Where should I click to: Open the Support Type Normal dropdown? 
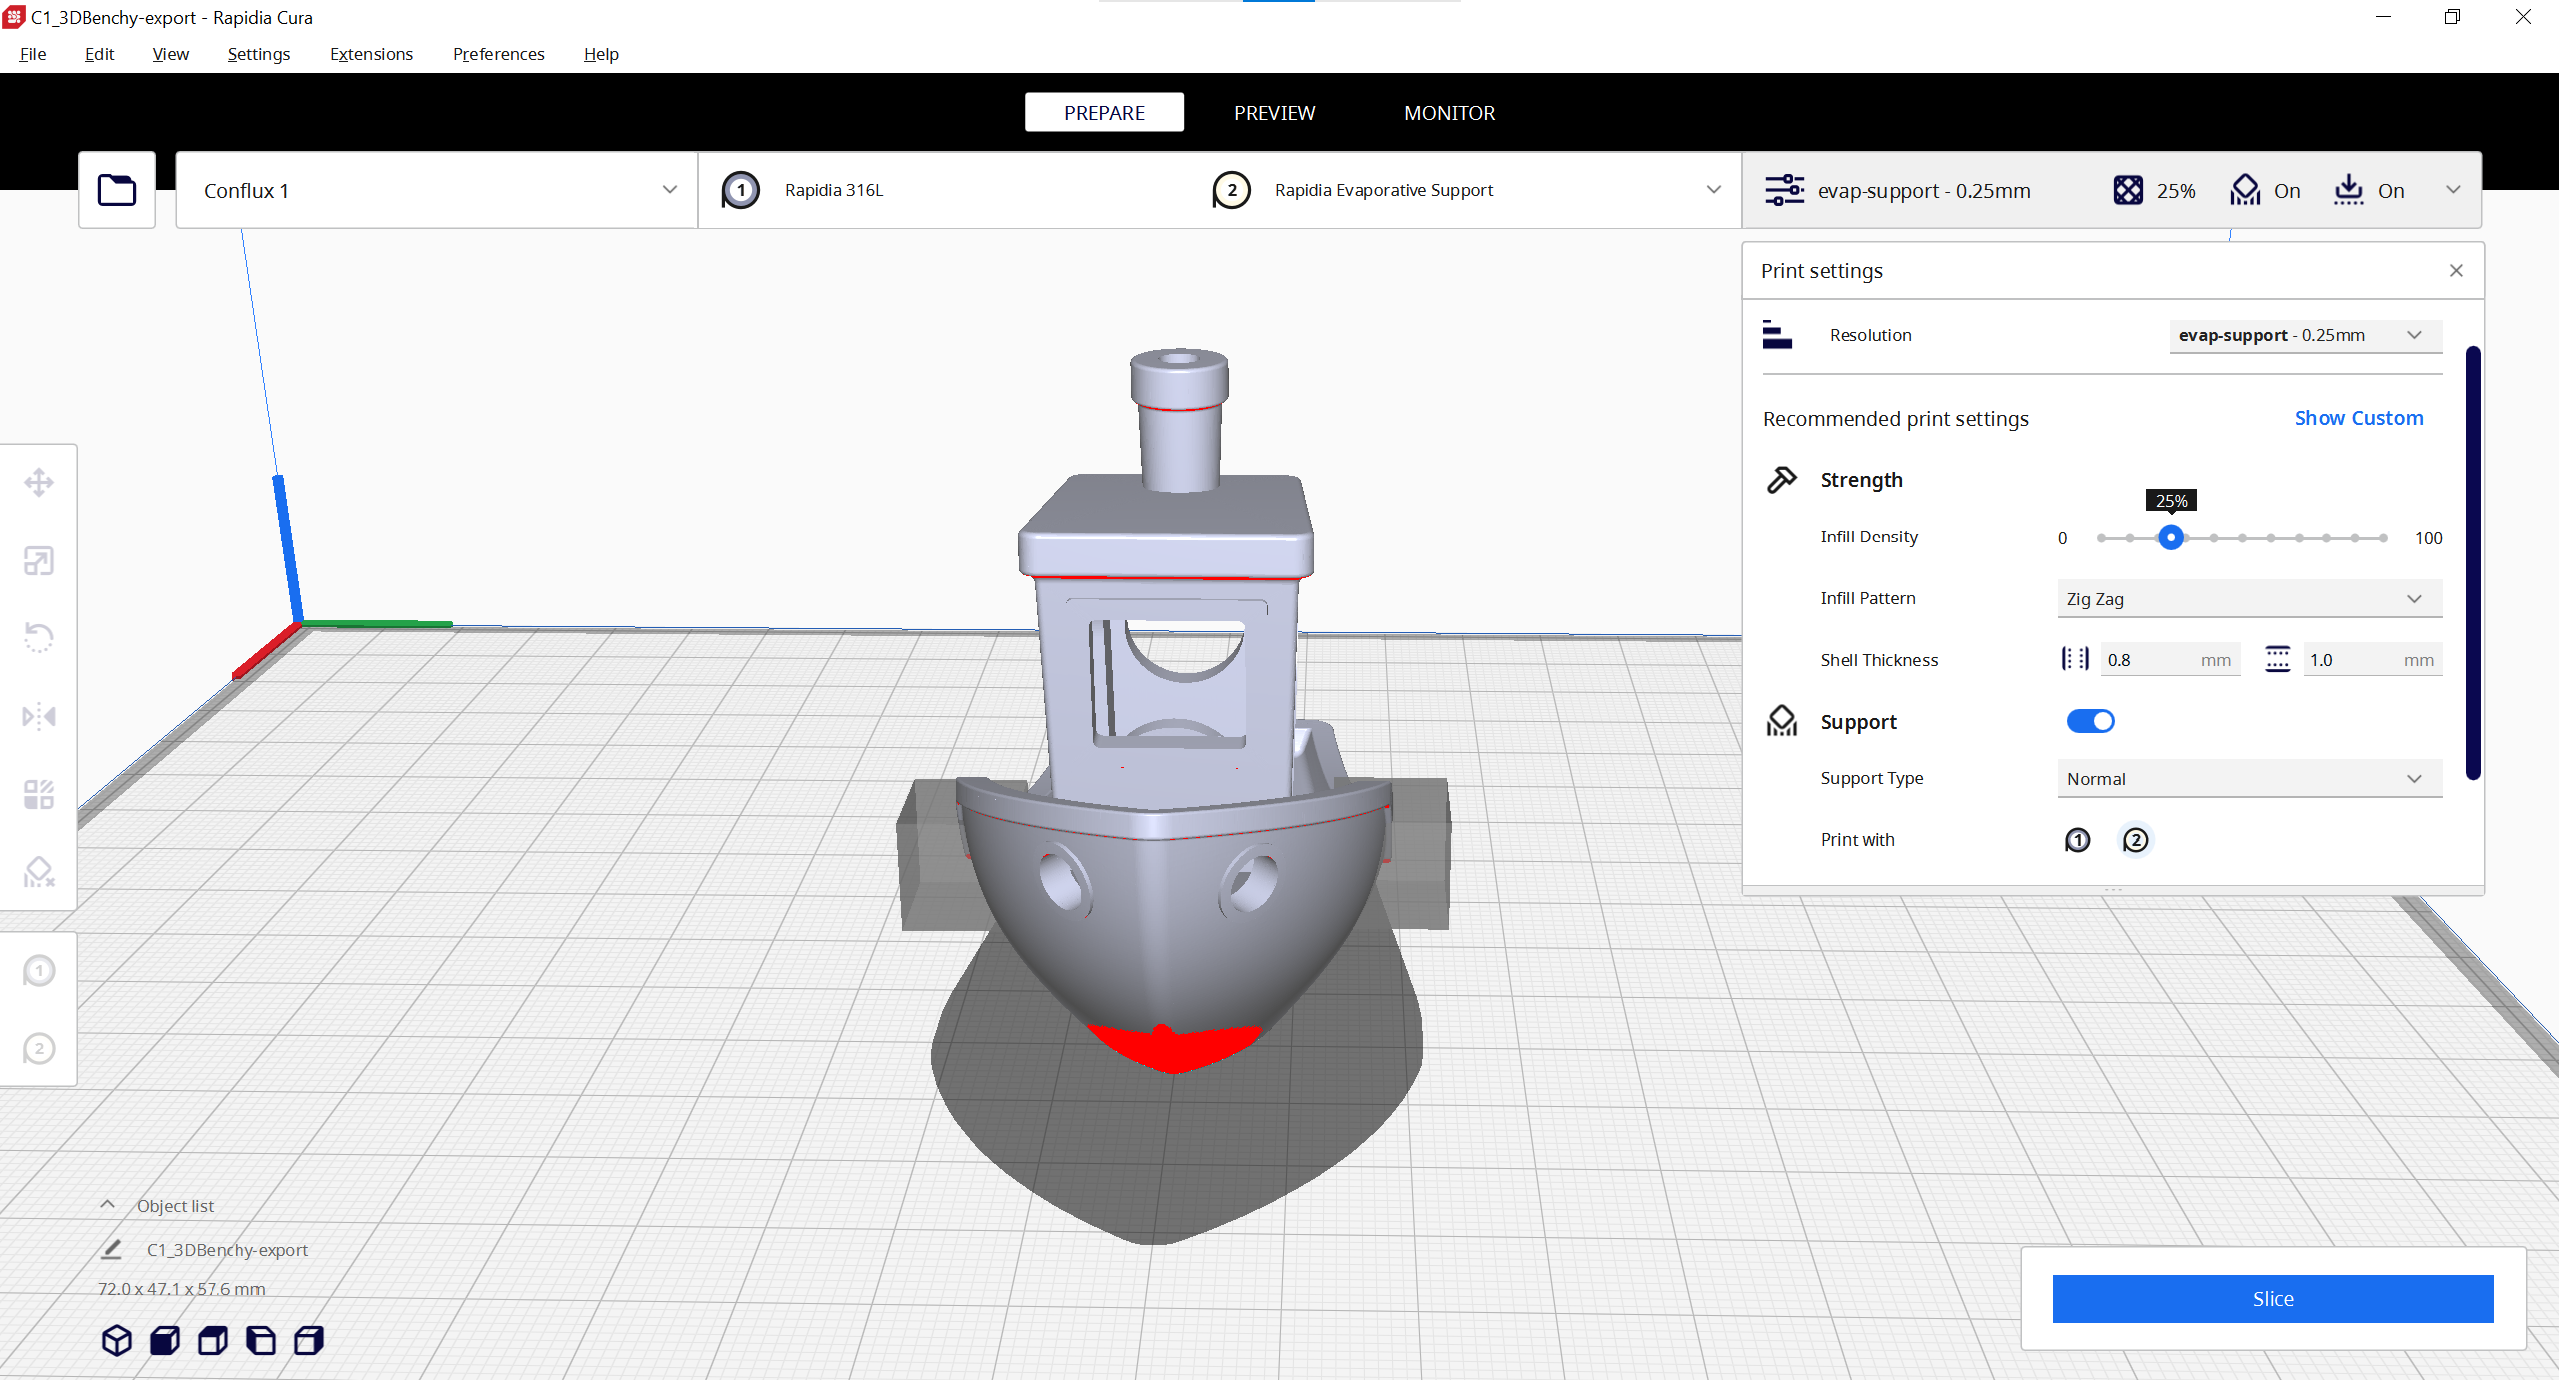(x=2248, y=779)
